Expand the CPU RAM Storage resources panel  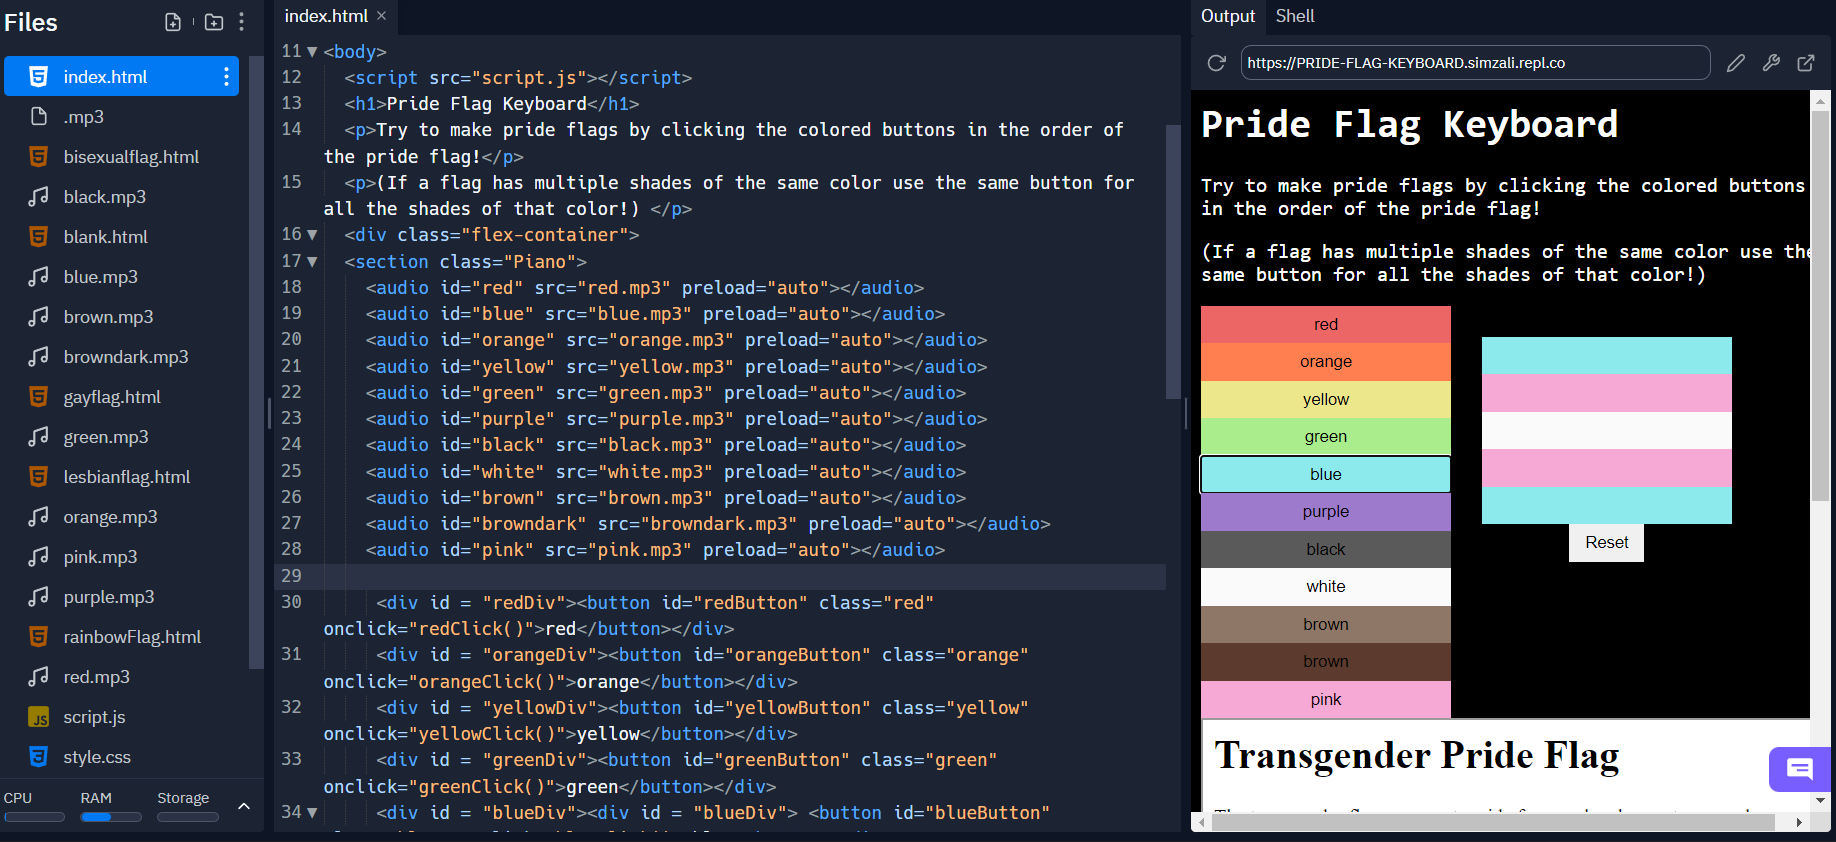point(243,806)
